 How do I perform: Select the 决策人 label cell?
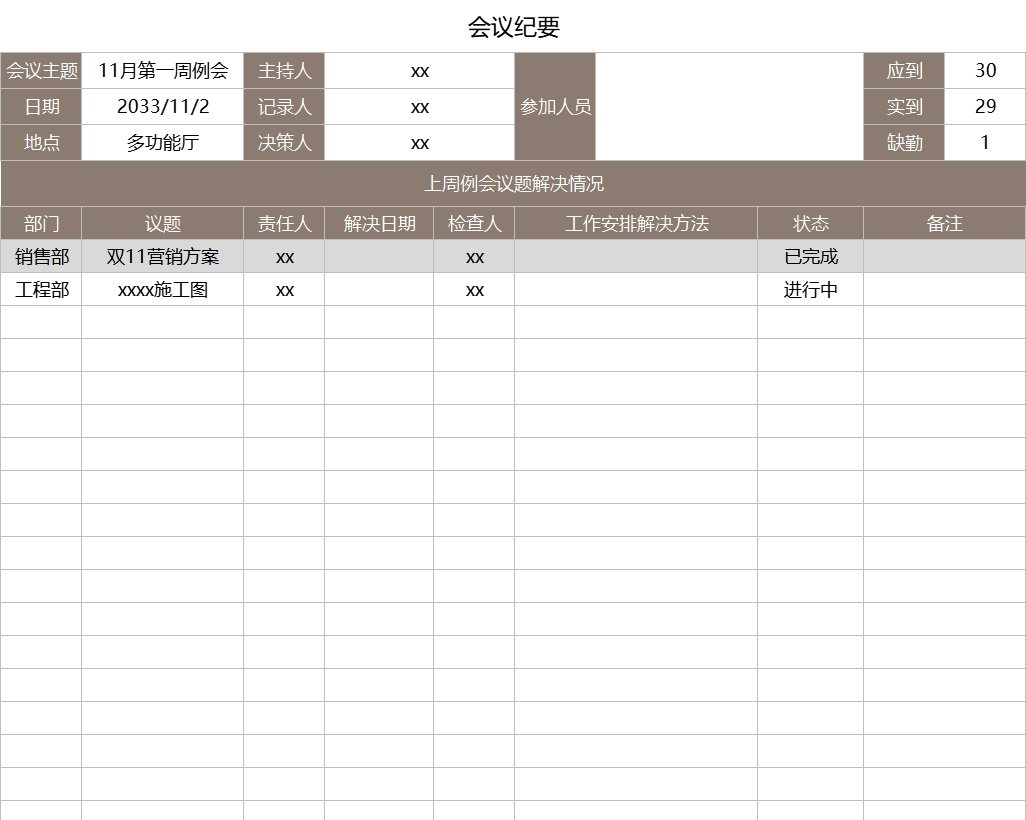(x=284, y=142)
